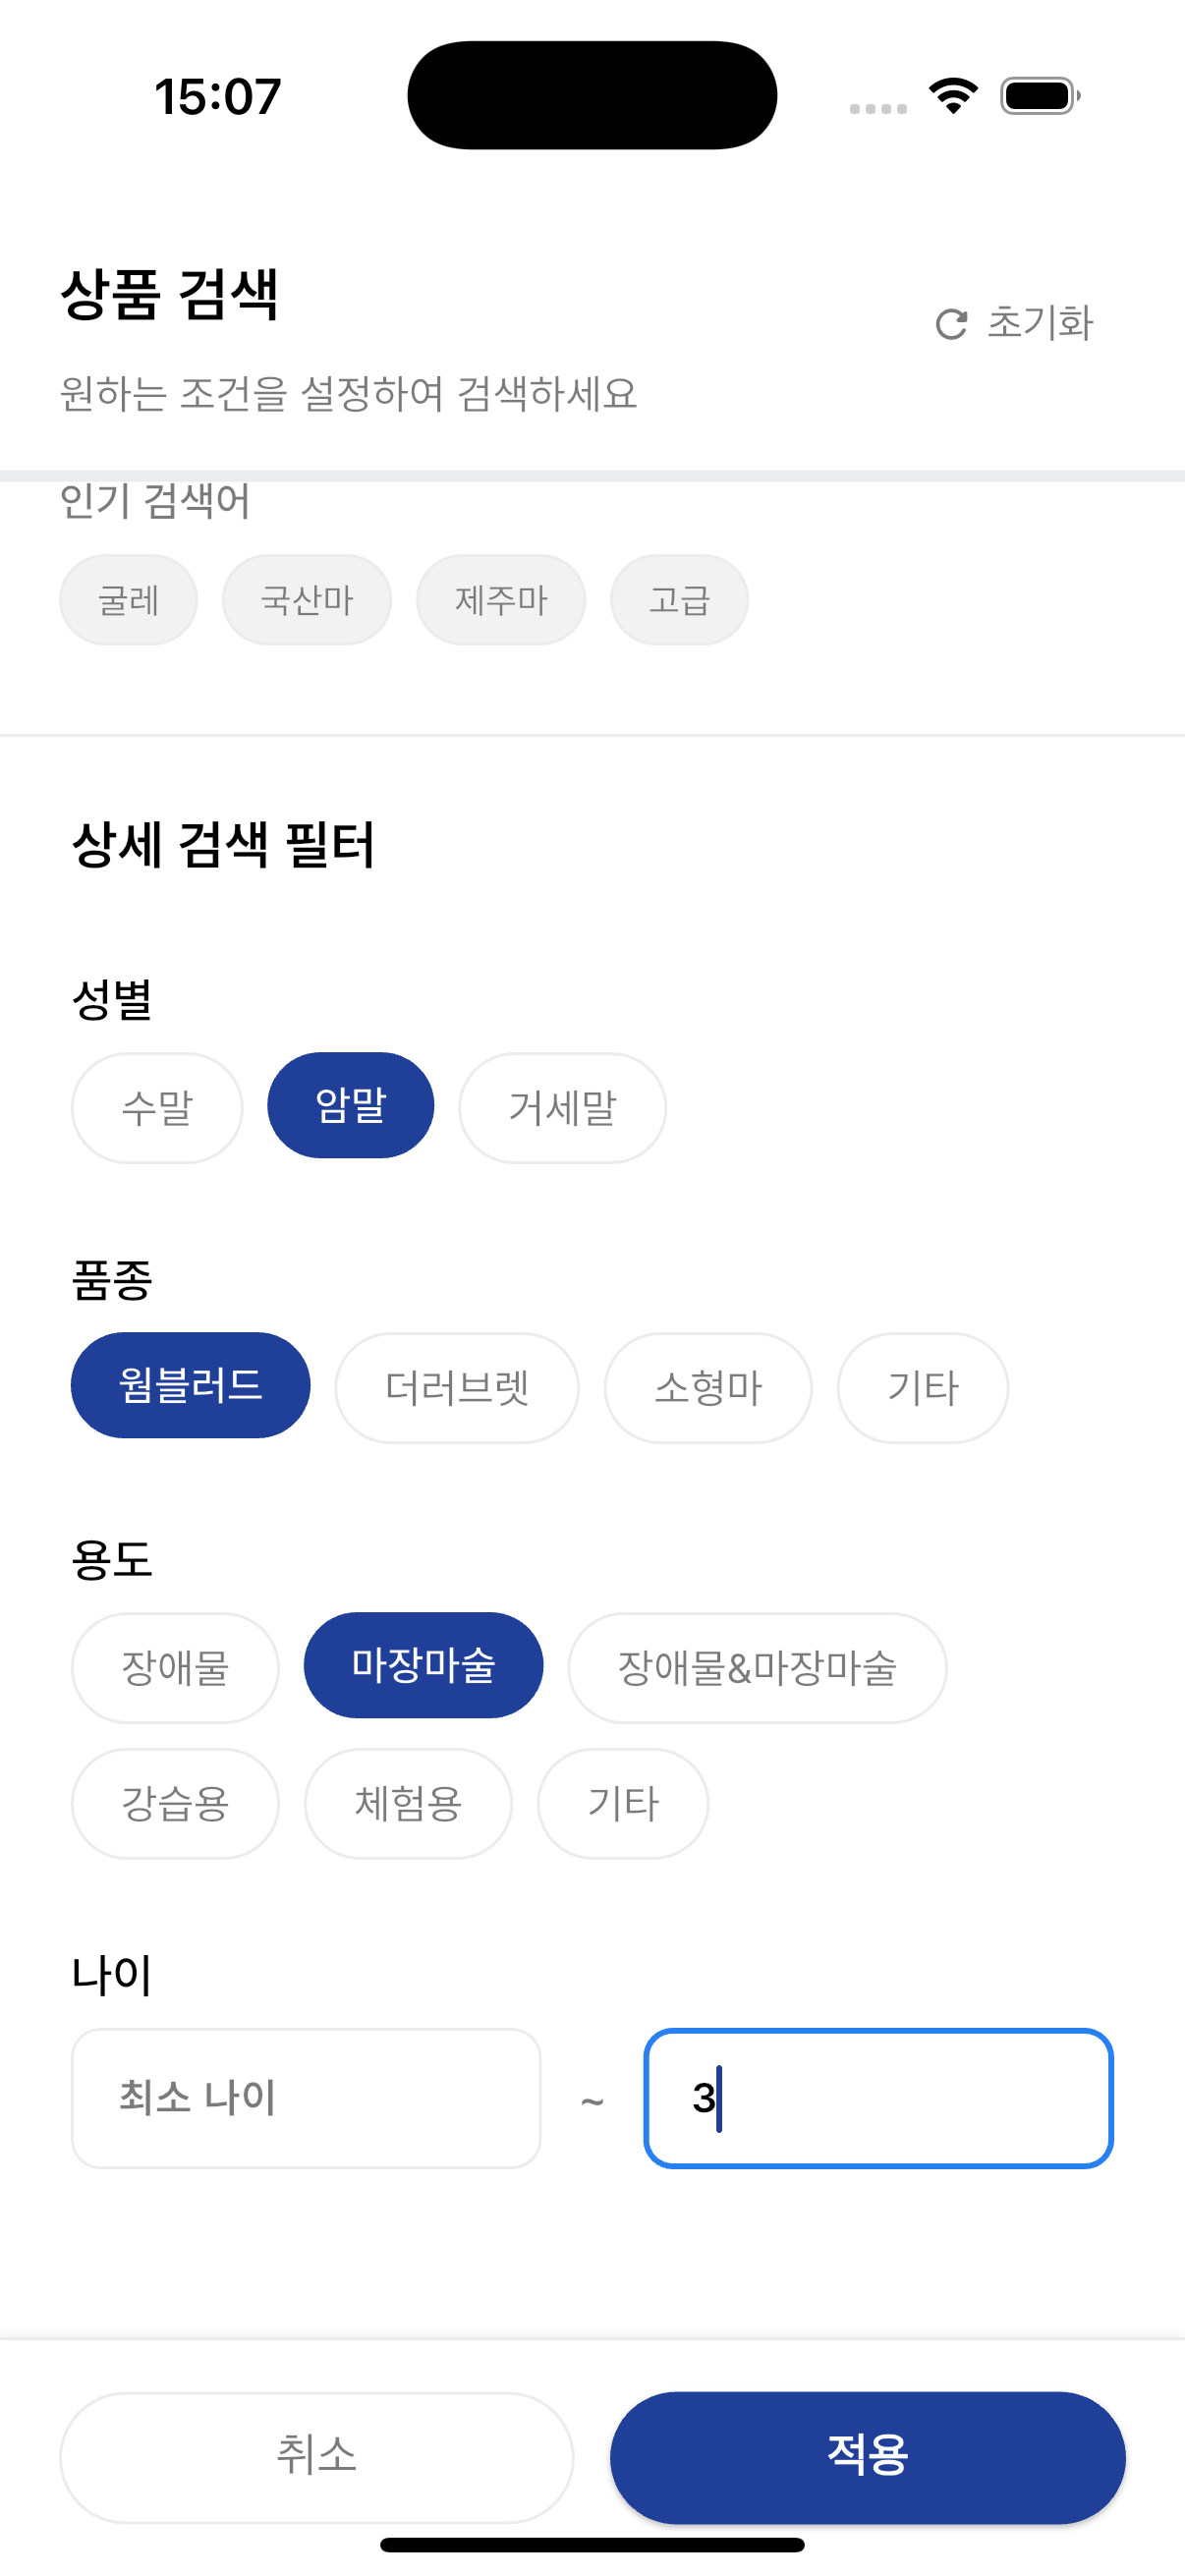The width and height of the screenshot is (1185, 2576).
Task: Select the 체험용 usage chip
Action: tap(408, 1803)
